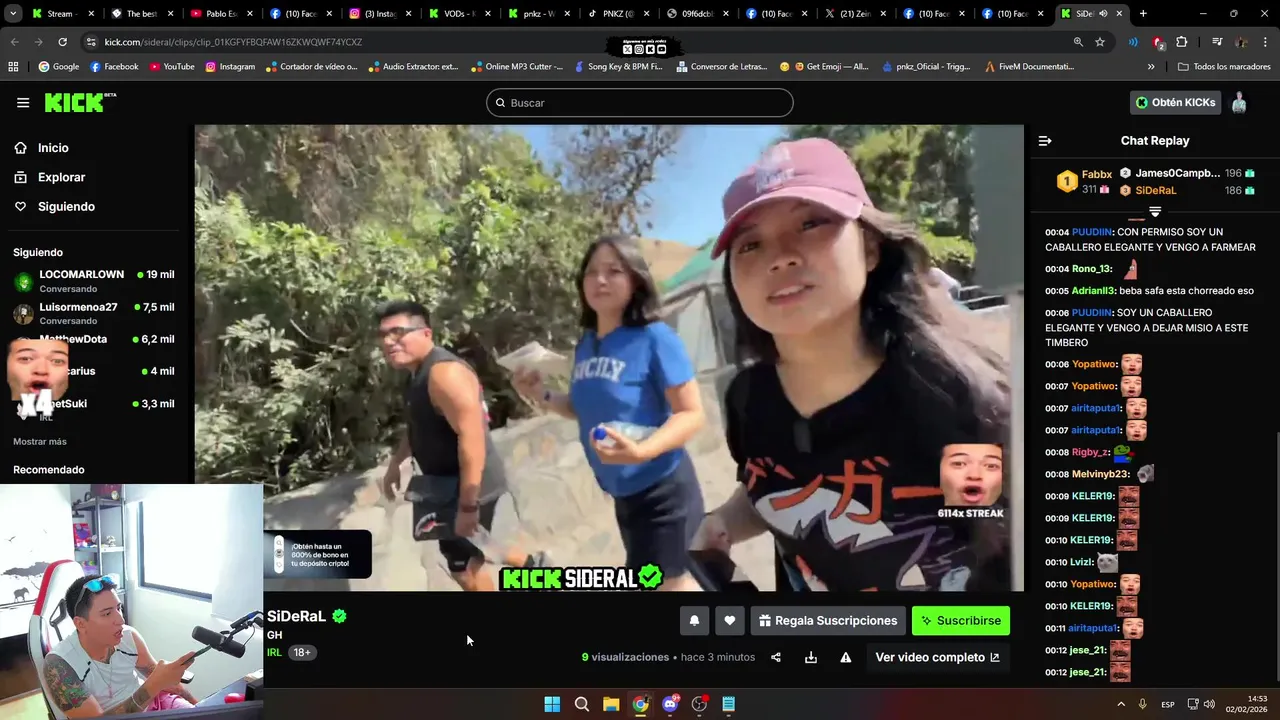Open the Instagram bookmark
The height and width of the screenshot is (720, 1280).
230,67
